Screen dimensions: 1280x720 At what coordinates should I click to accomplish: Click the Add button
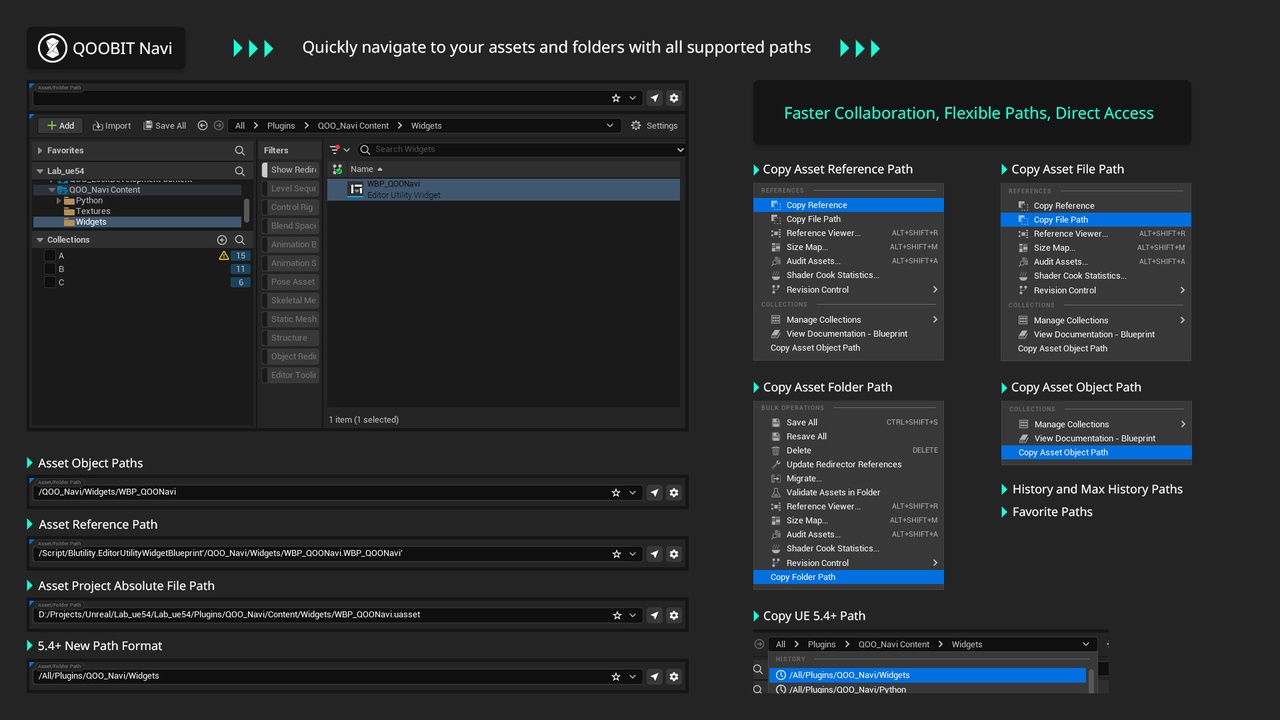[x=60, y=126]
